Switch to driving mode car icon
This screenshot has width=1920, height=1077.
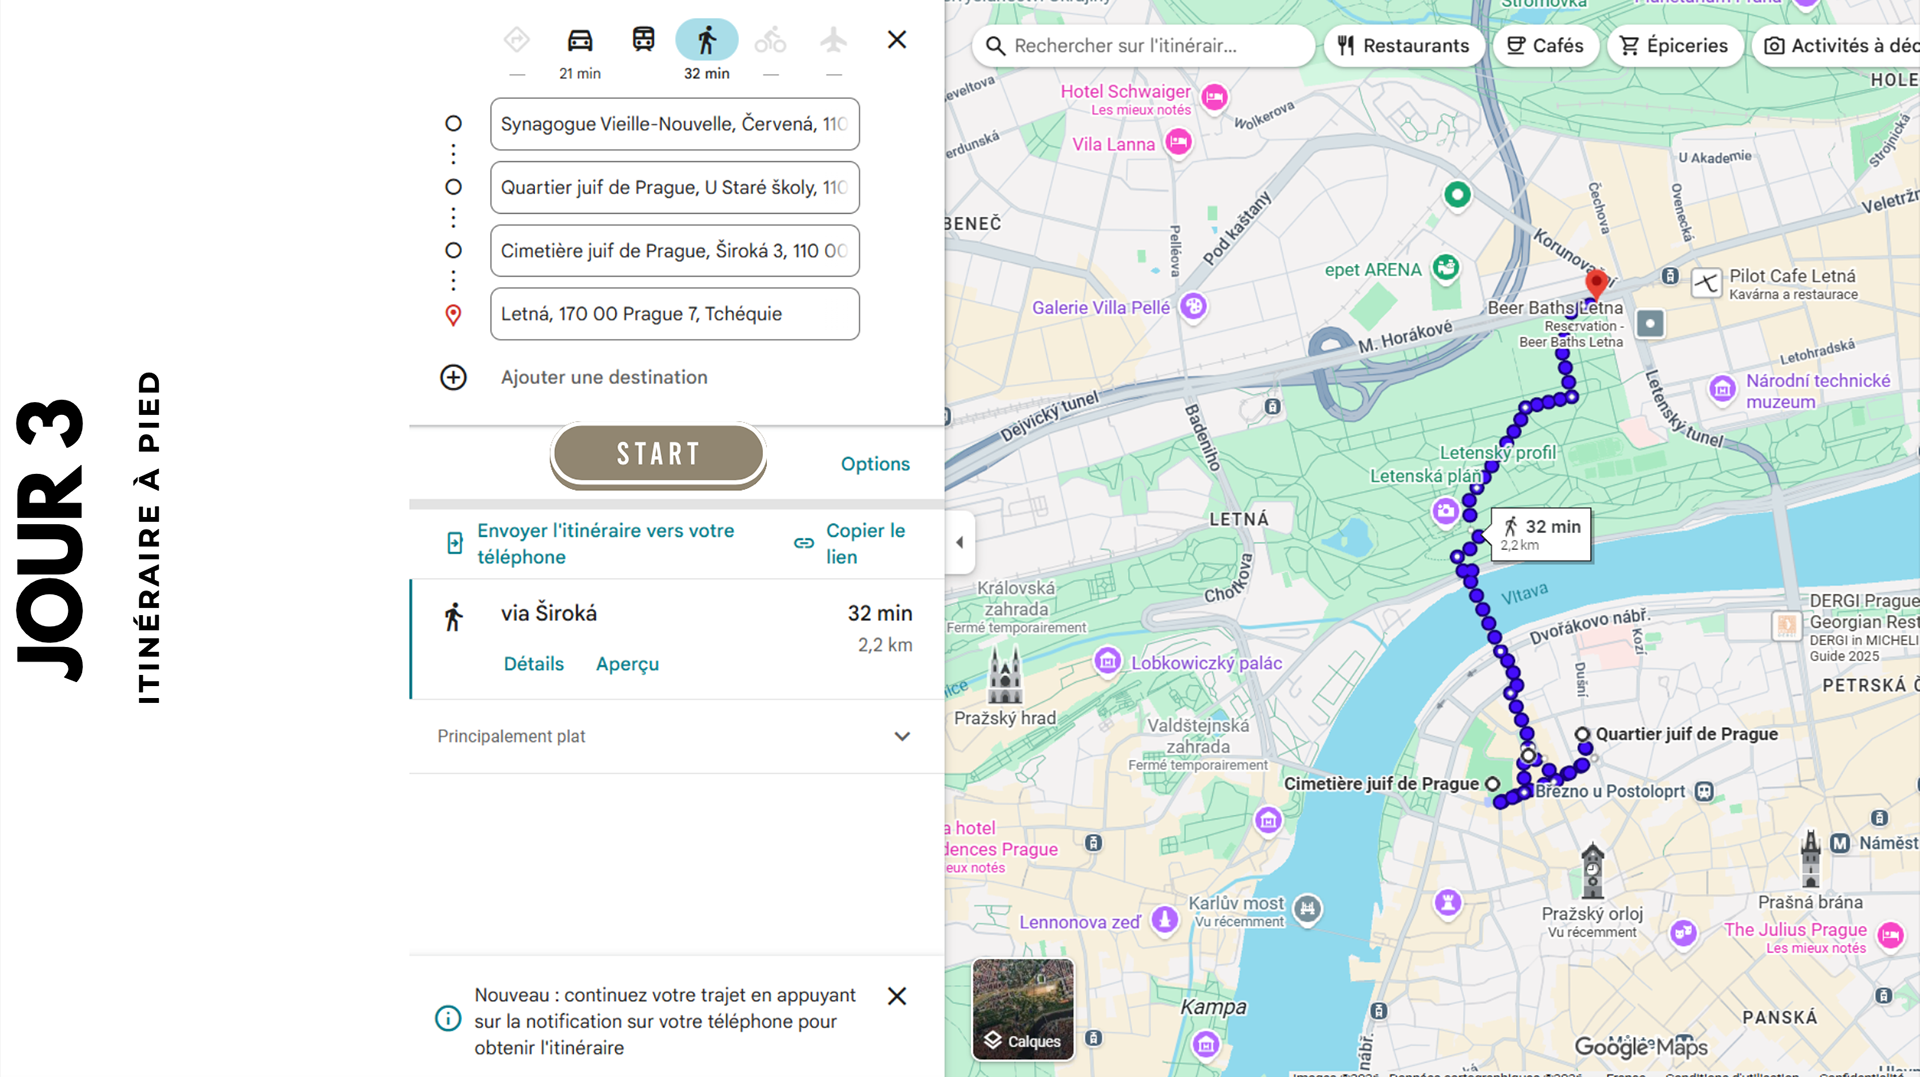point(580,40)
